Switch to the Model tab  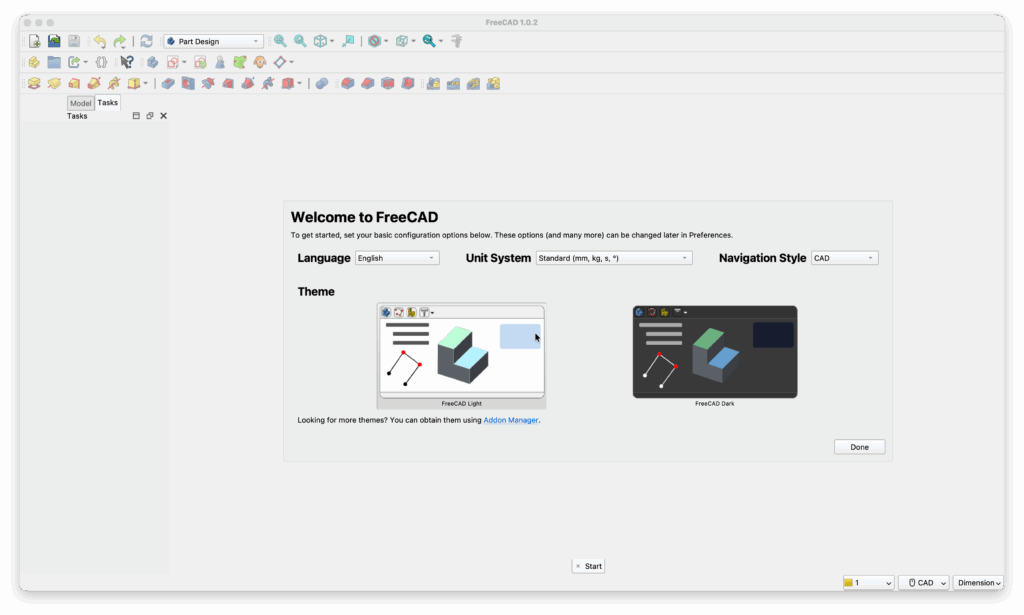click(80, 103)
